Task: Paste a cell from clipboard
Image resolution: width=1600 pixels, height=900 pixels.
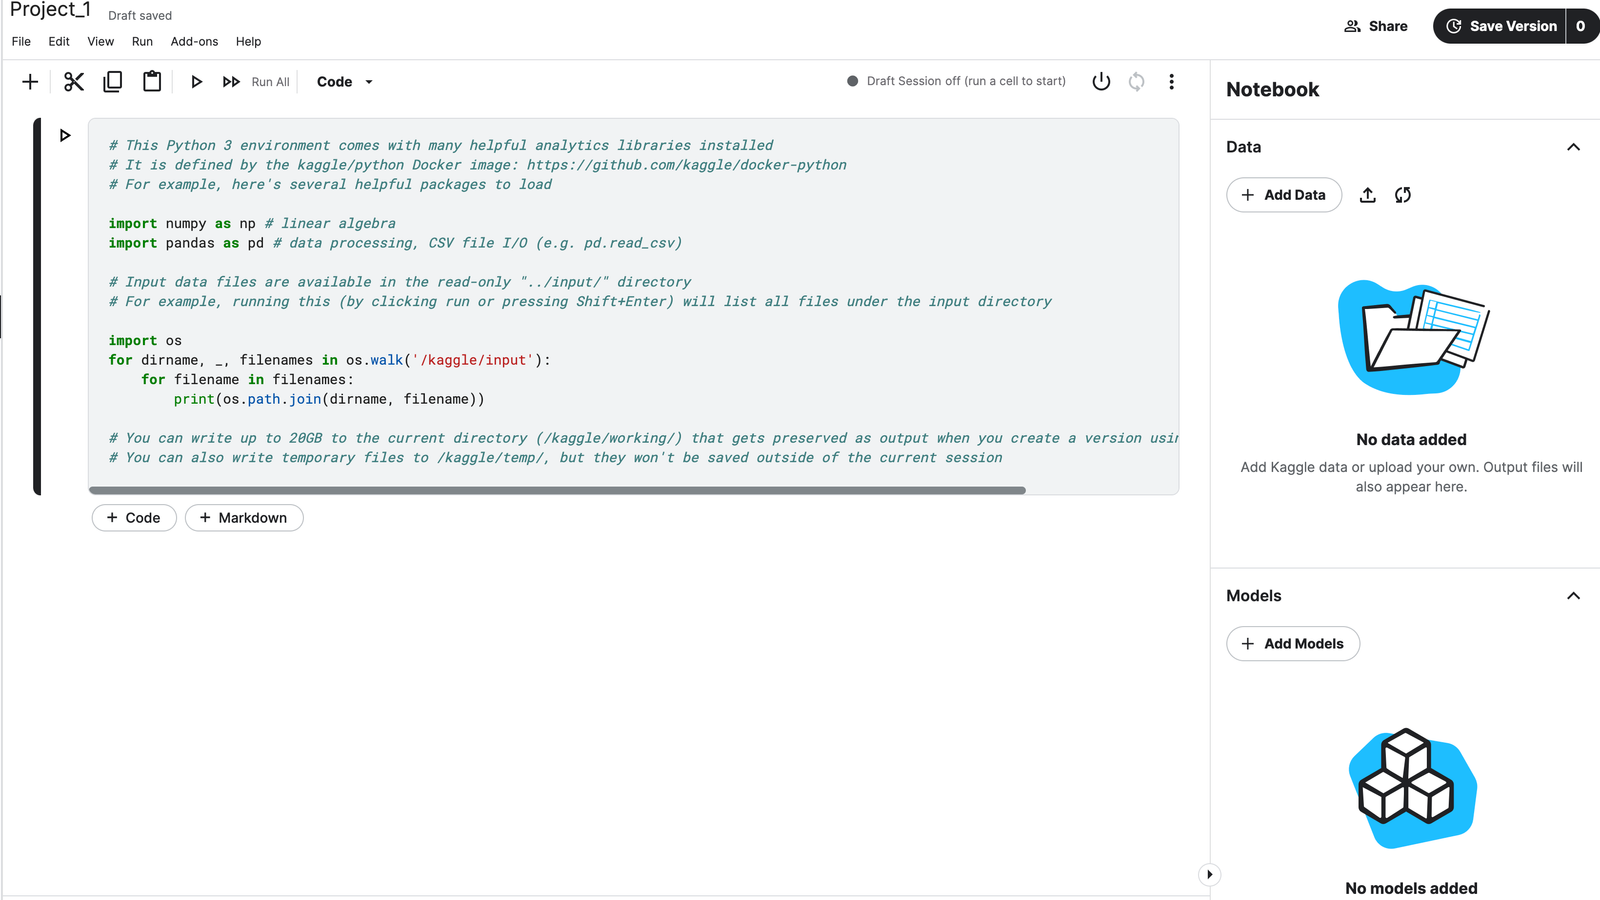Action: [x=152, y=81]
